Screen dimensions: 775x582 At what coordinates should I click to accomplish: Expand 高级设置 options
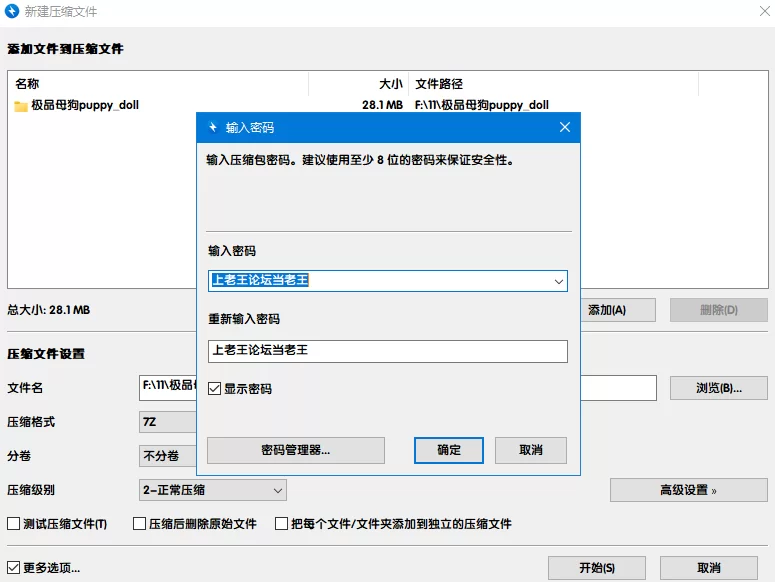[x=689, y=490]
